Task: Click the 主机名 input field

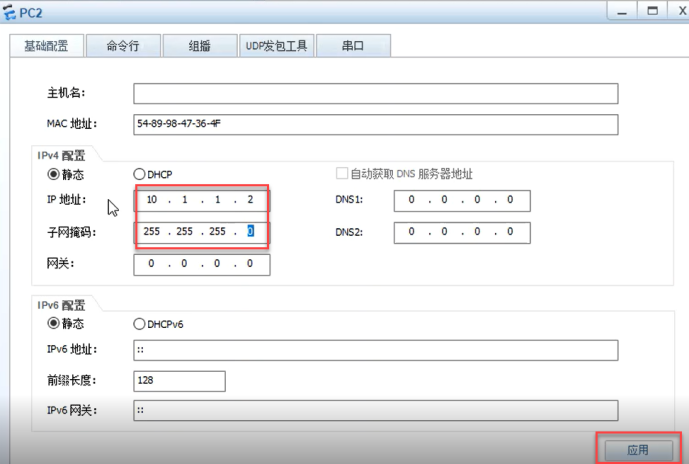Action: coord(375,94)
